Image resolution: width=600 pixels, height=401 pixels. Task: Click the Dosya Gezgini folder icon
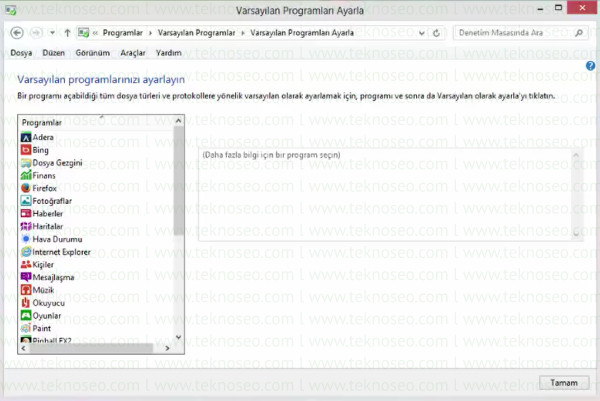[x=26, y=163]
